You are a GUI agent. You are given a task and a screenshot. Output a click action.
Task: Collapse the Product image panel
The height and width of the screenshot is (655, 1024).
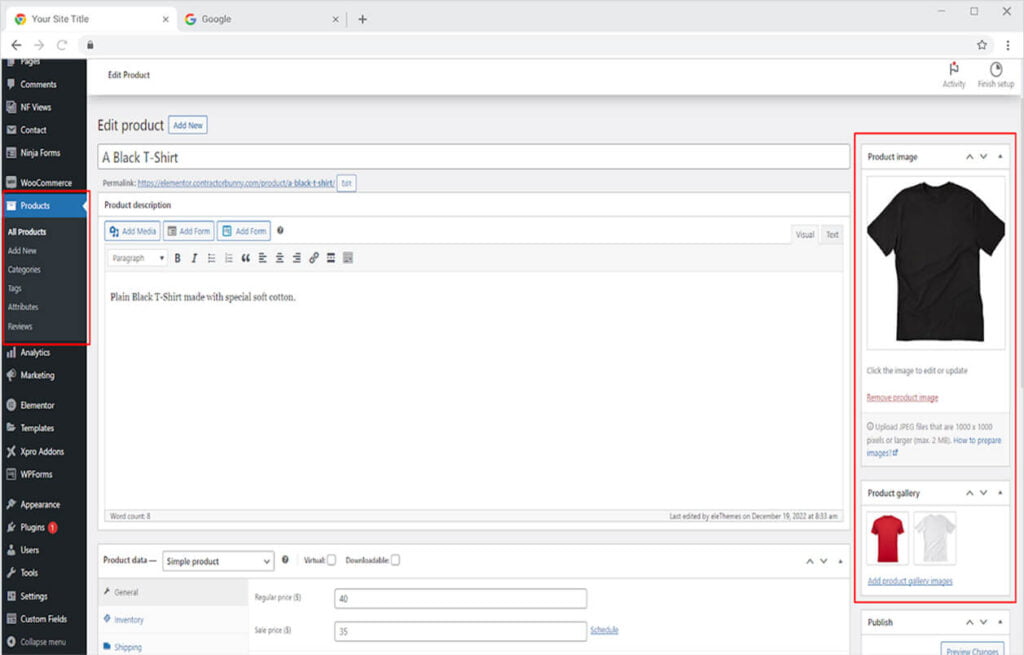1000,157
